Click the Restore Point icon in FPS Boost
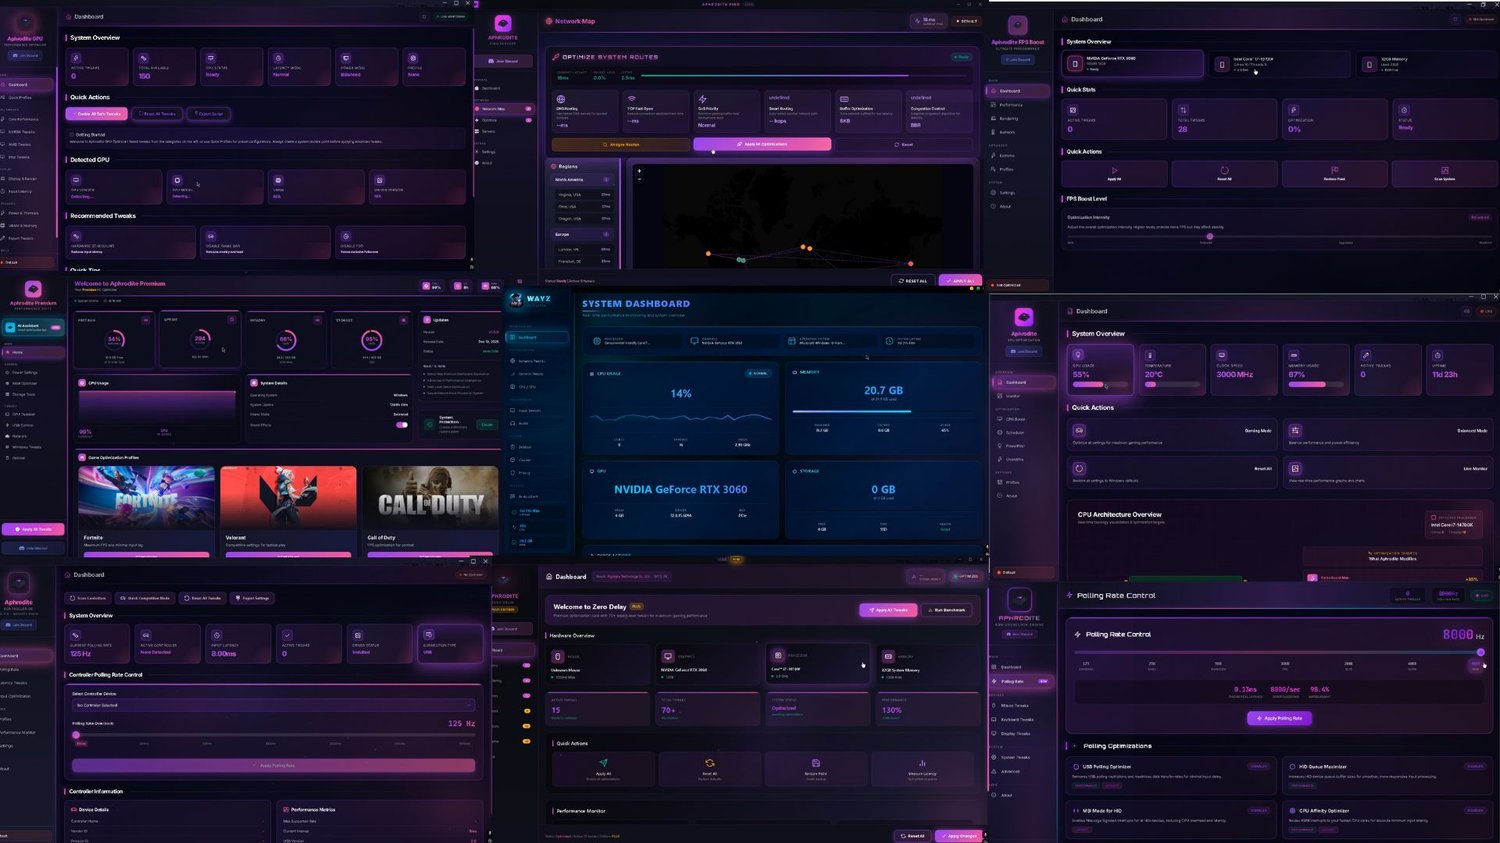Viewport: 1500px width, 843px height. tap(1334, 170)
